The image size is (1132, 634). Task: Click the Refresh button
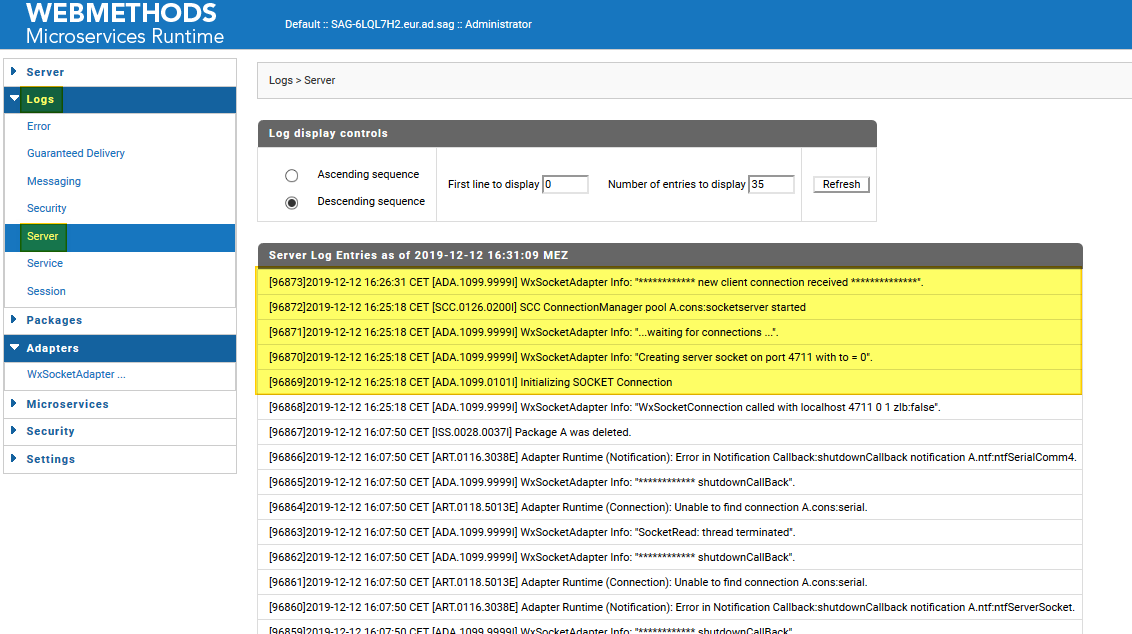[841, 184]
